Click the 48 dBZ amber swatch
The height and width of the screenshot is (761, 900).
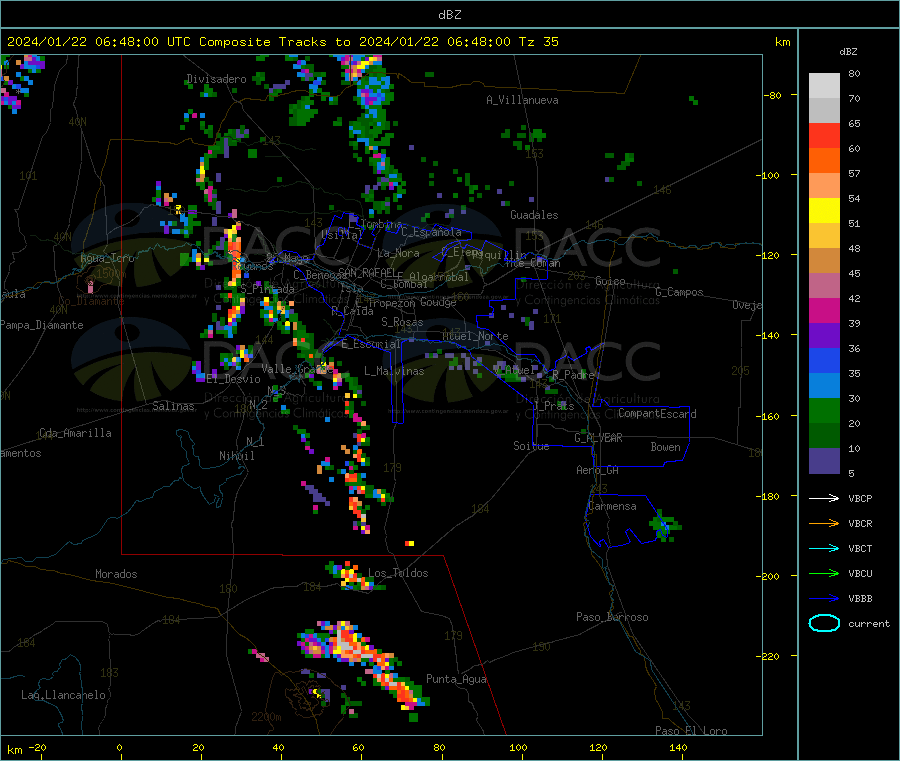824,261
